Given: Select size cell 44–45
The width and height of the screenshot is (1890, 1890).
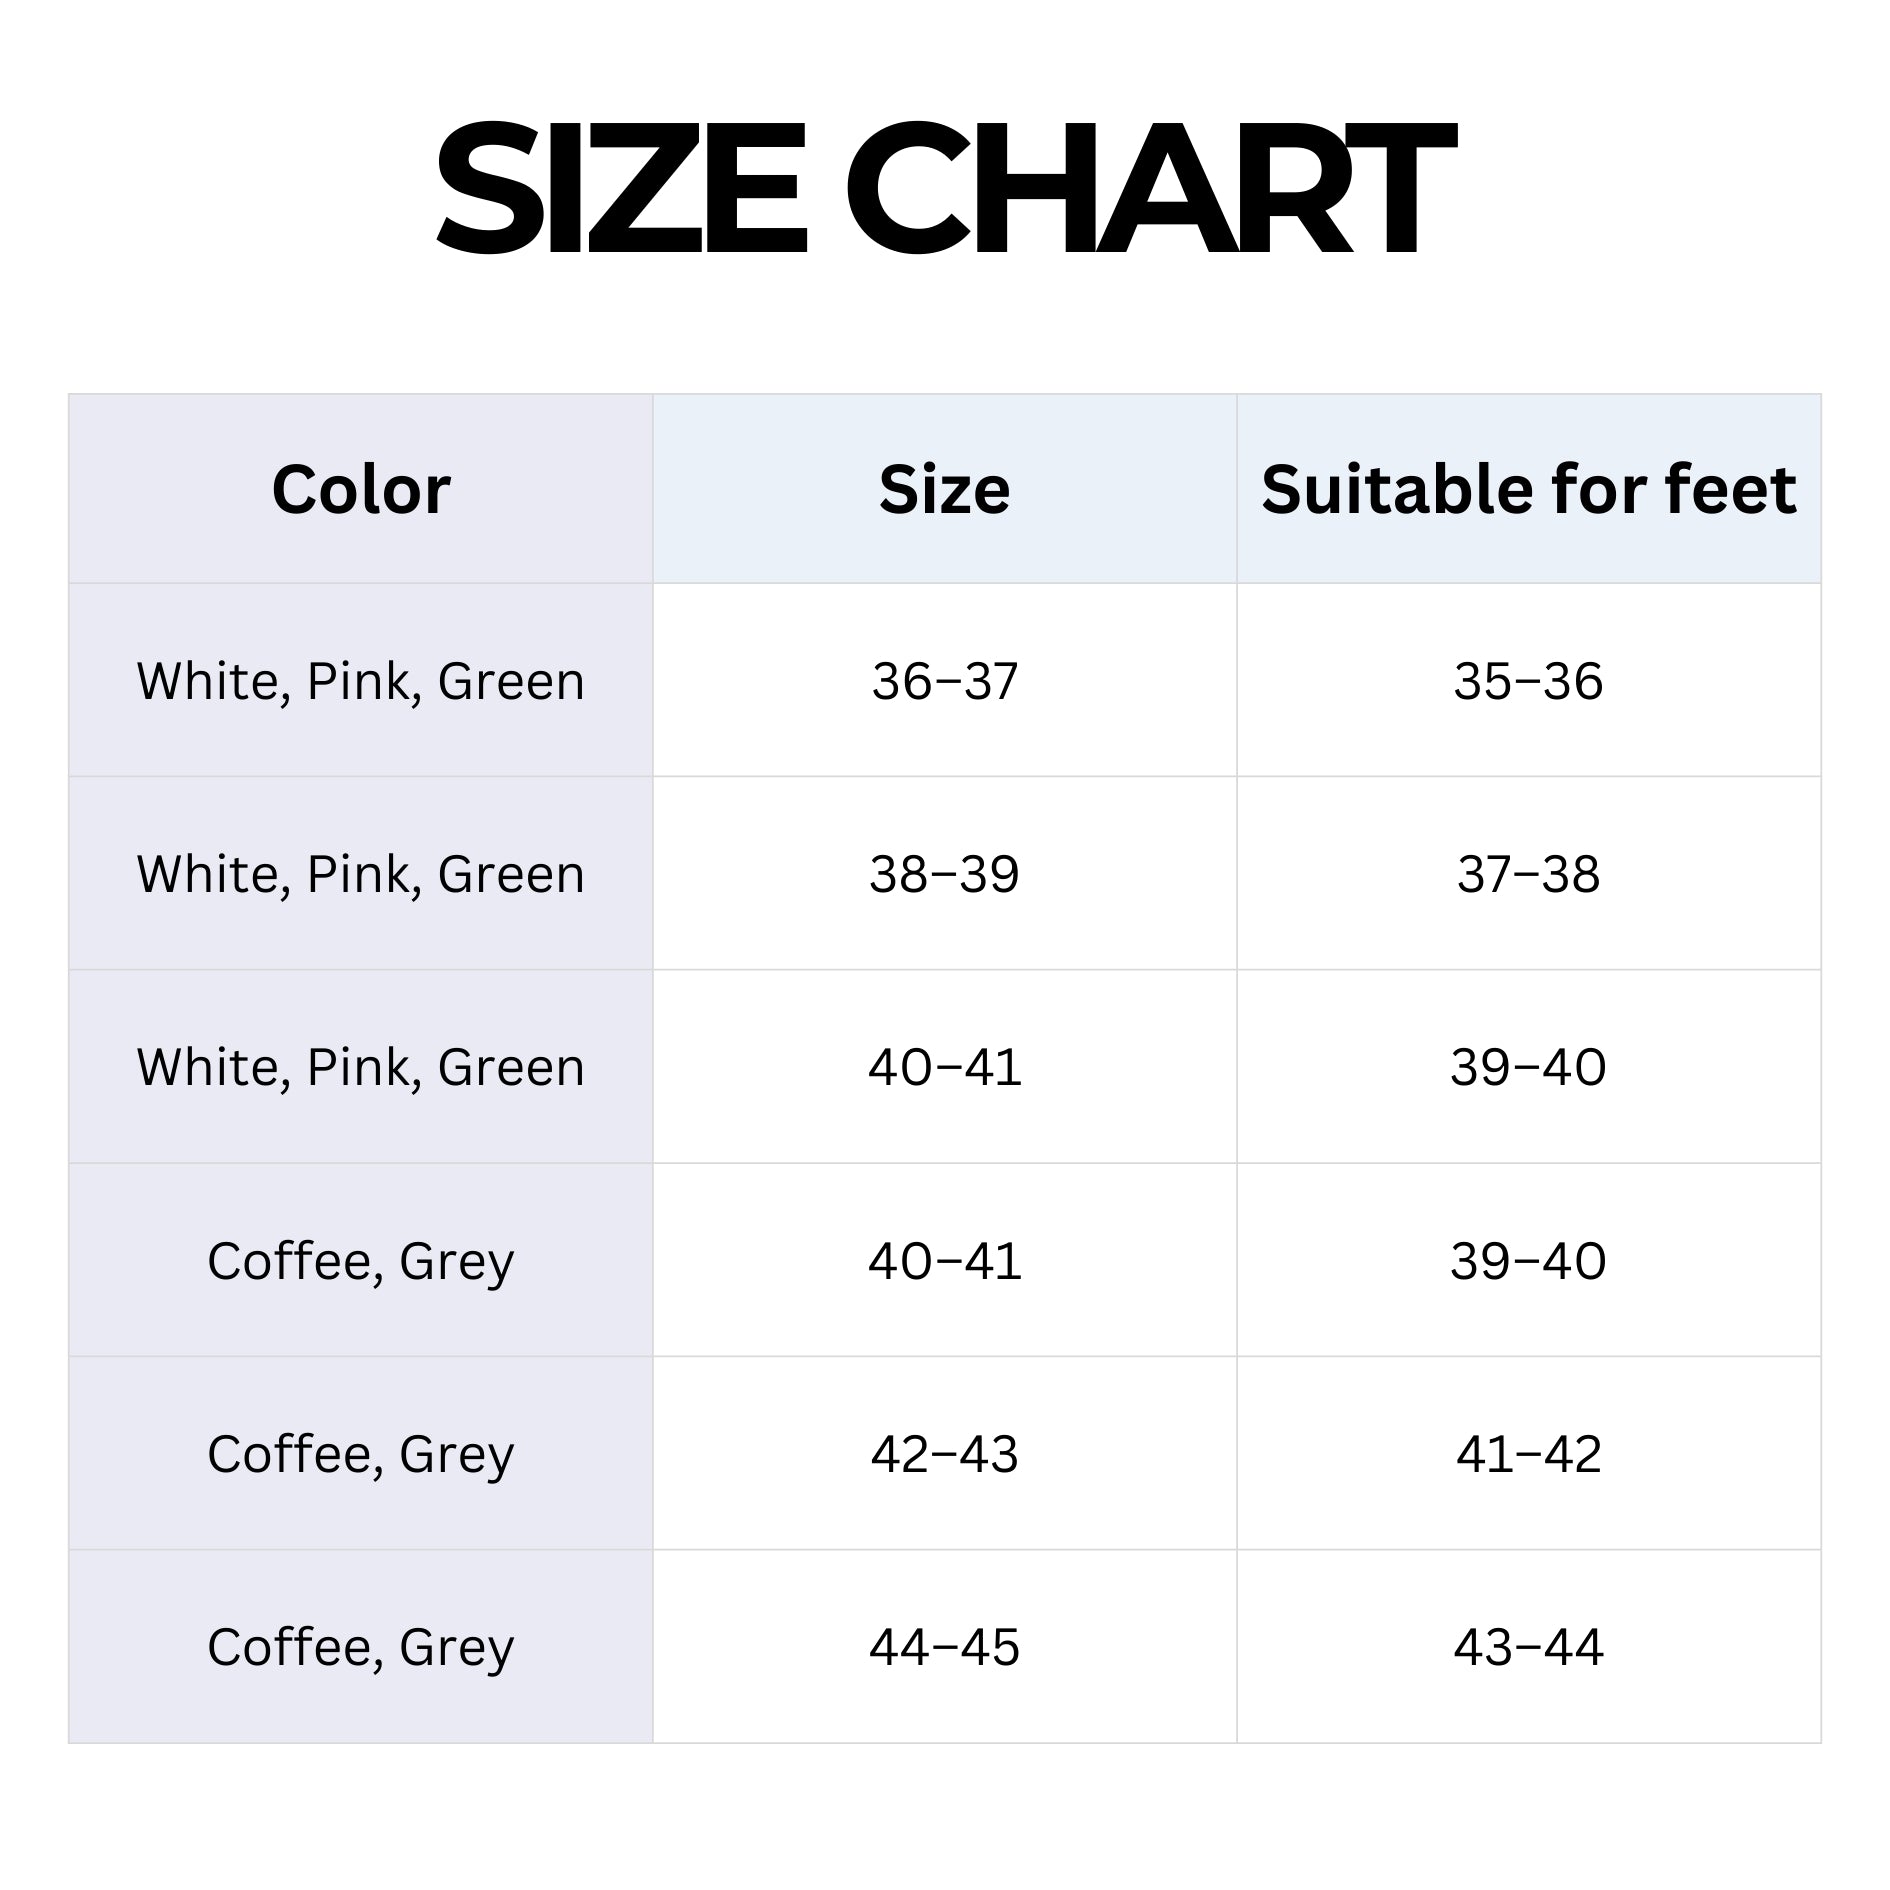Looking at the screenshot, I should coord(944,1647).
